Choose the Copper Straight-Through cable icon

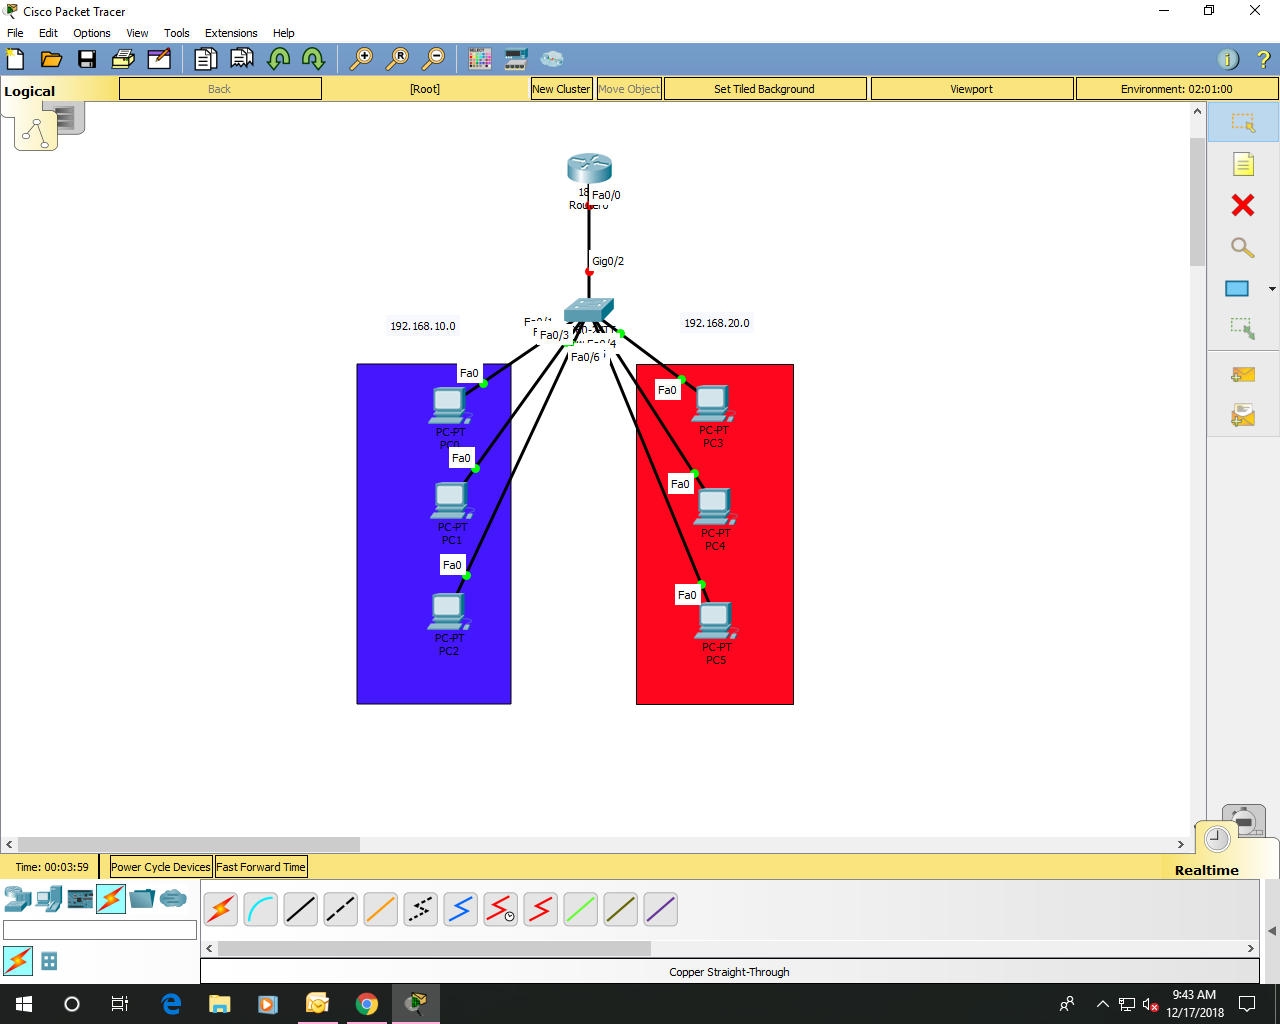click(x=300, y=909)
